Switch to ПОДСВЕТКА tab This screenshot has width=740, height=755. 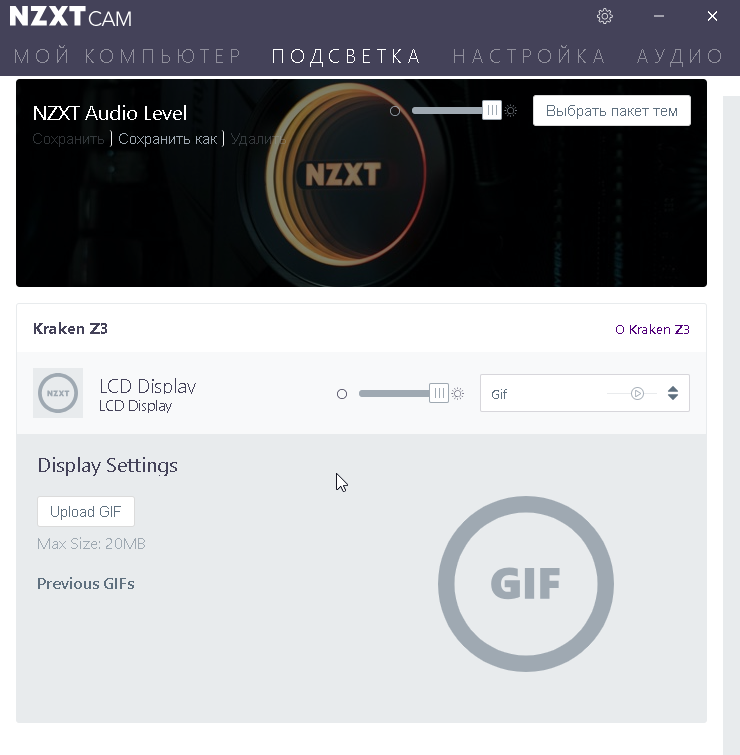[346, 56]
